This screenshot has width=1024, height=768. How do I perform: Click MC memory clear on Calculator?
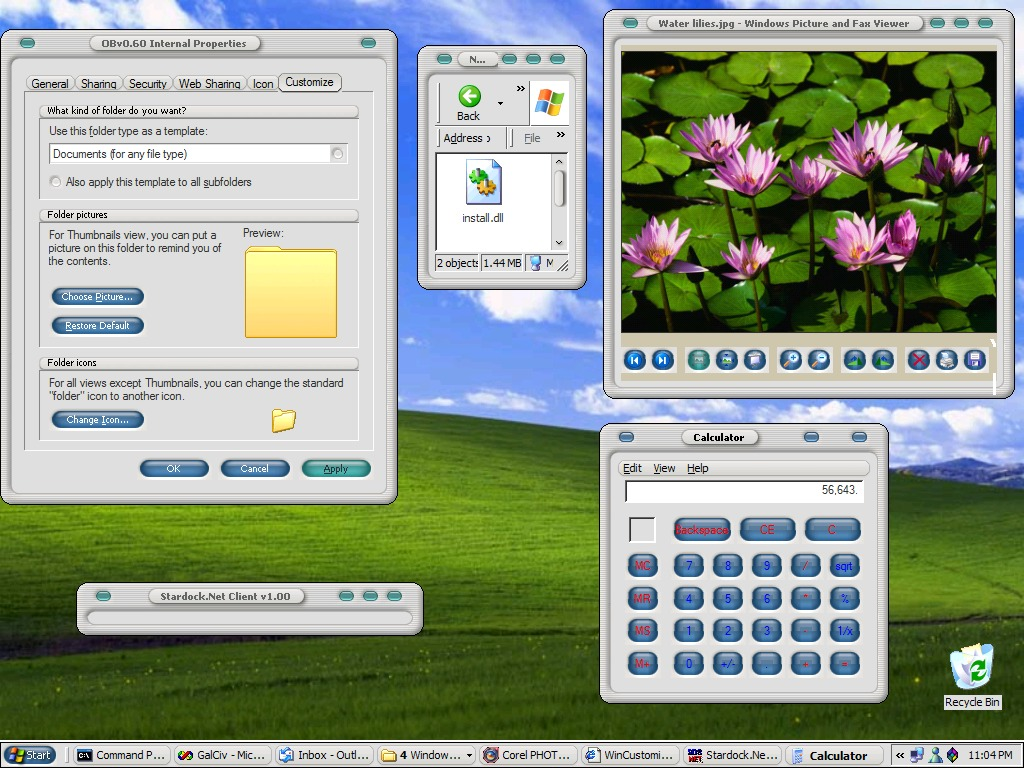pos(643,566)
